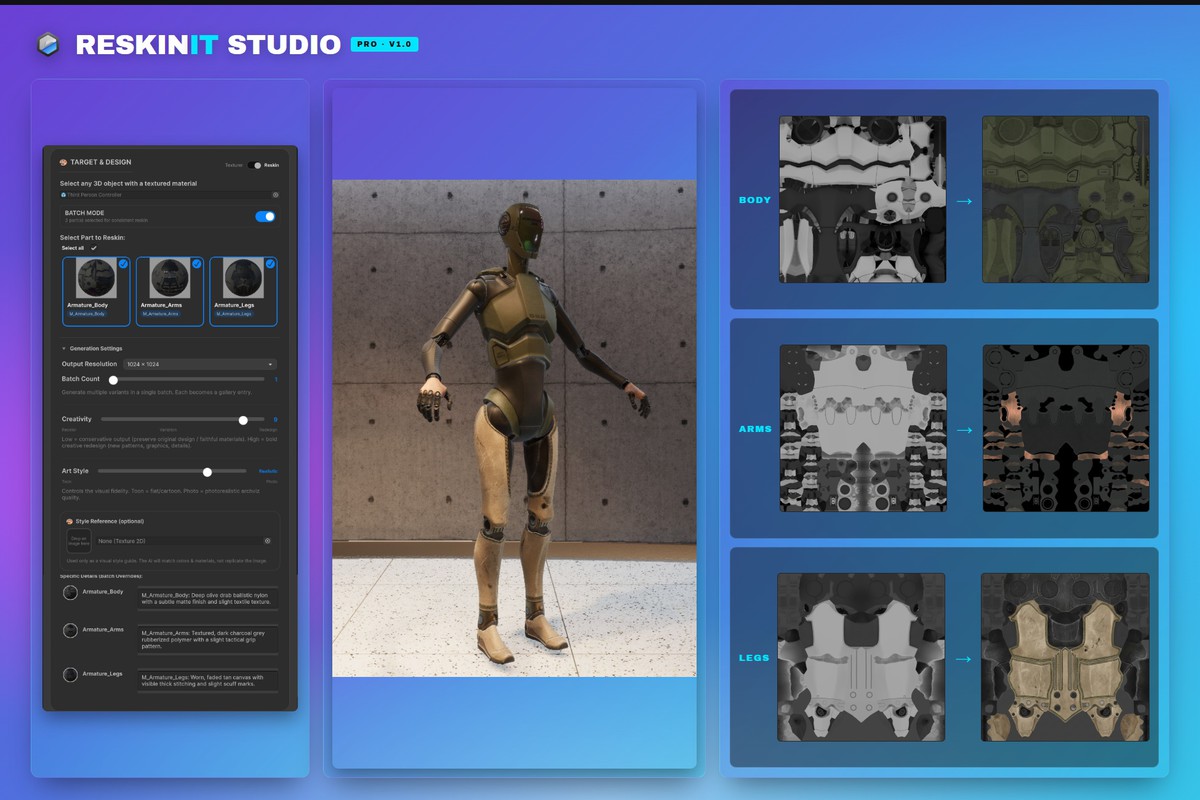Click the palette icon next to Style Reference
The width and height of the screenshot is (1200, 800).
pyautogui.click(x=70, y=521)
